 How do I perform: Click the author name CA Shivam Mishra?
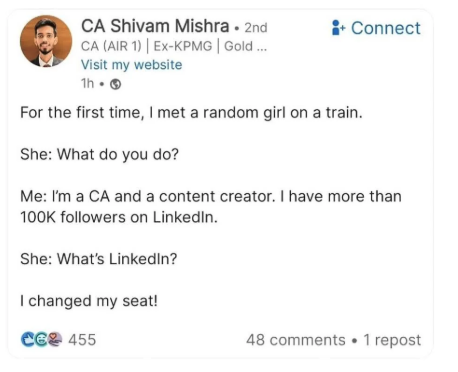[155, 26]
